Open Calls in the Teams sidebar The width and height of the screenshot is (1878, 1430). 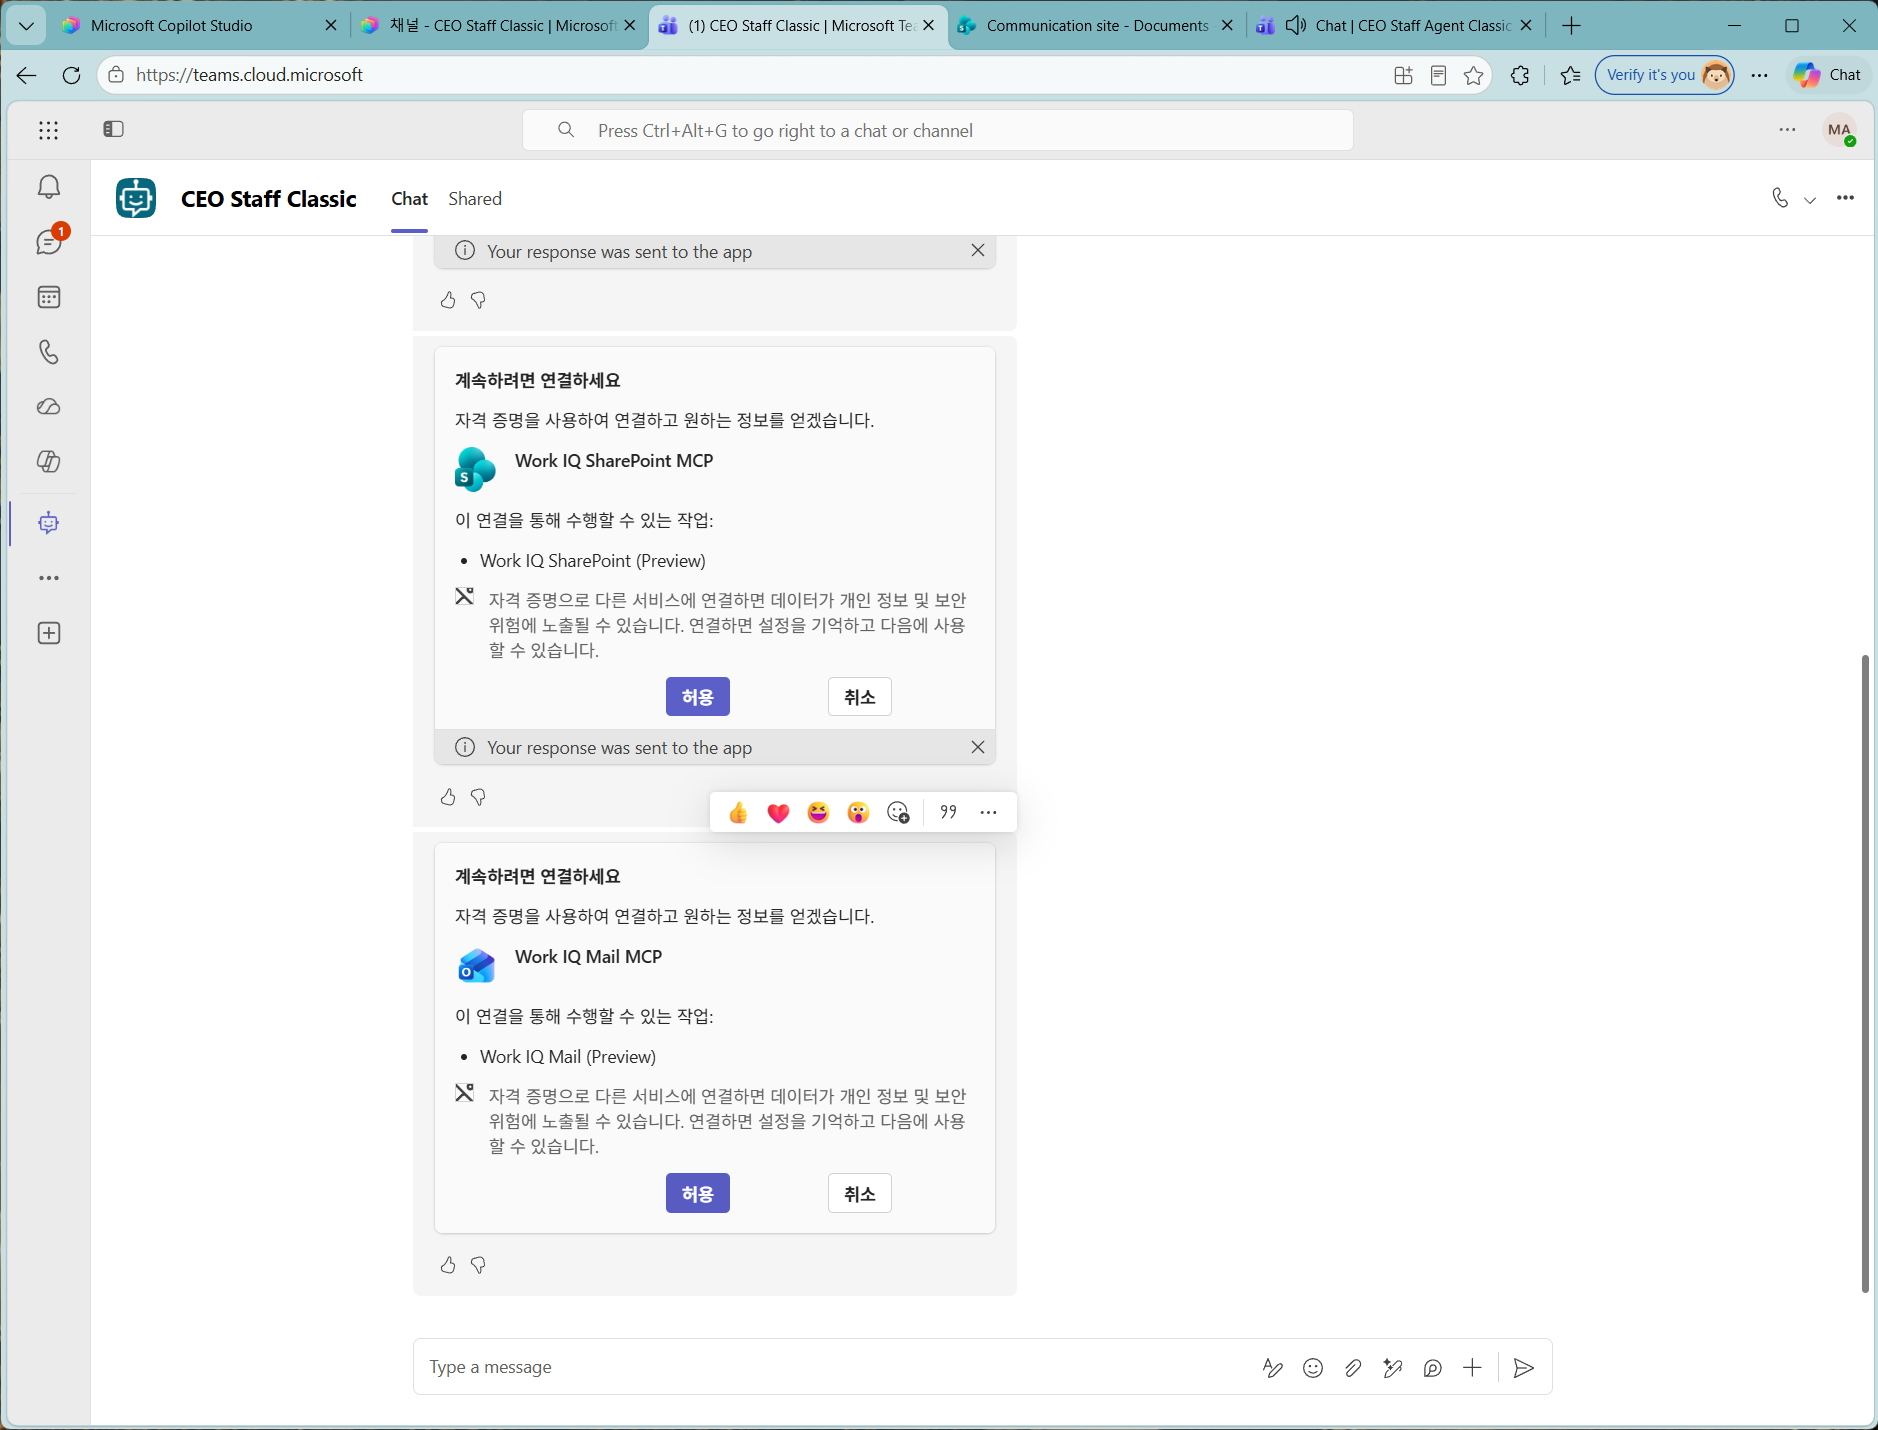tap(48, 352)
